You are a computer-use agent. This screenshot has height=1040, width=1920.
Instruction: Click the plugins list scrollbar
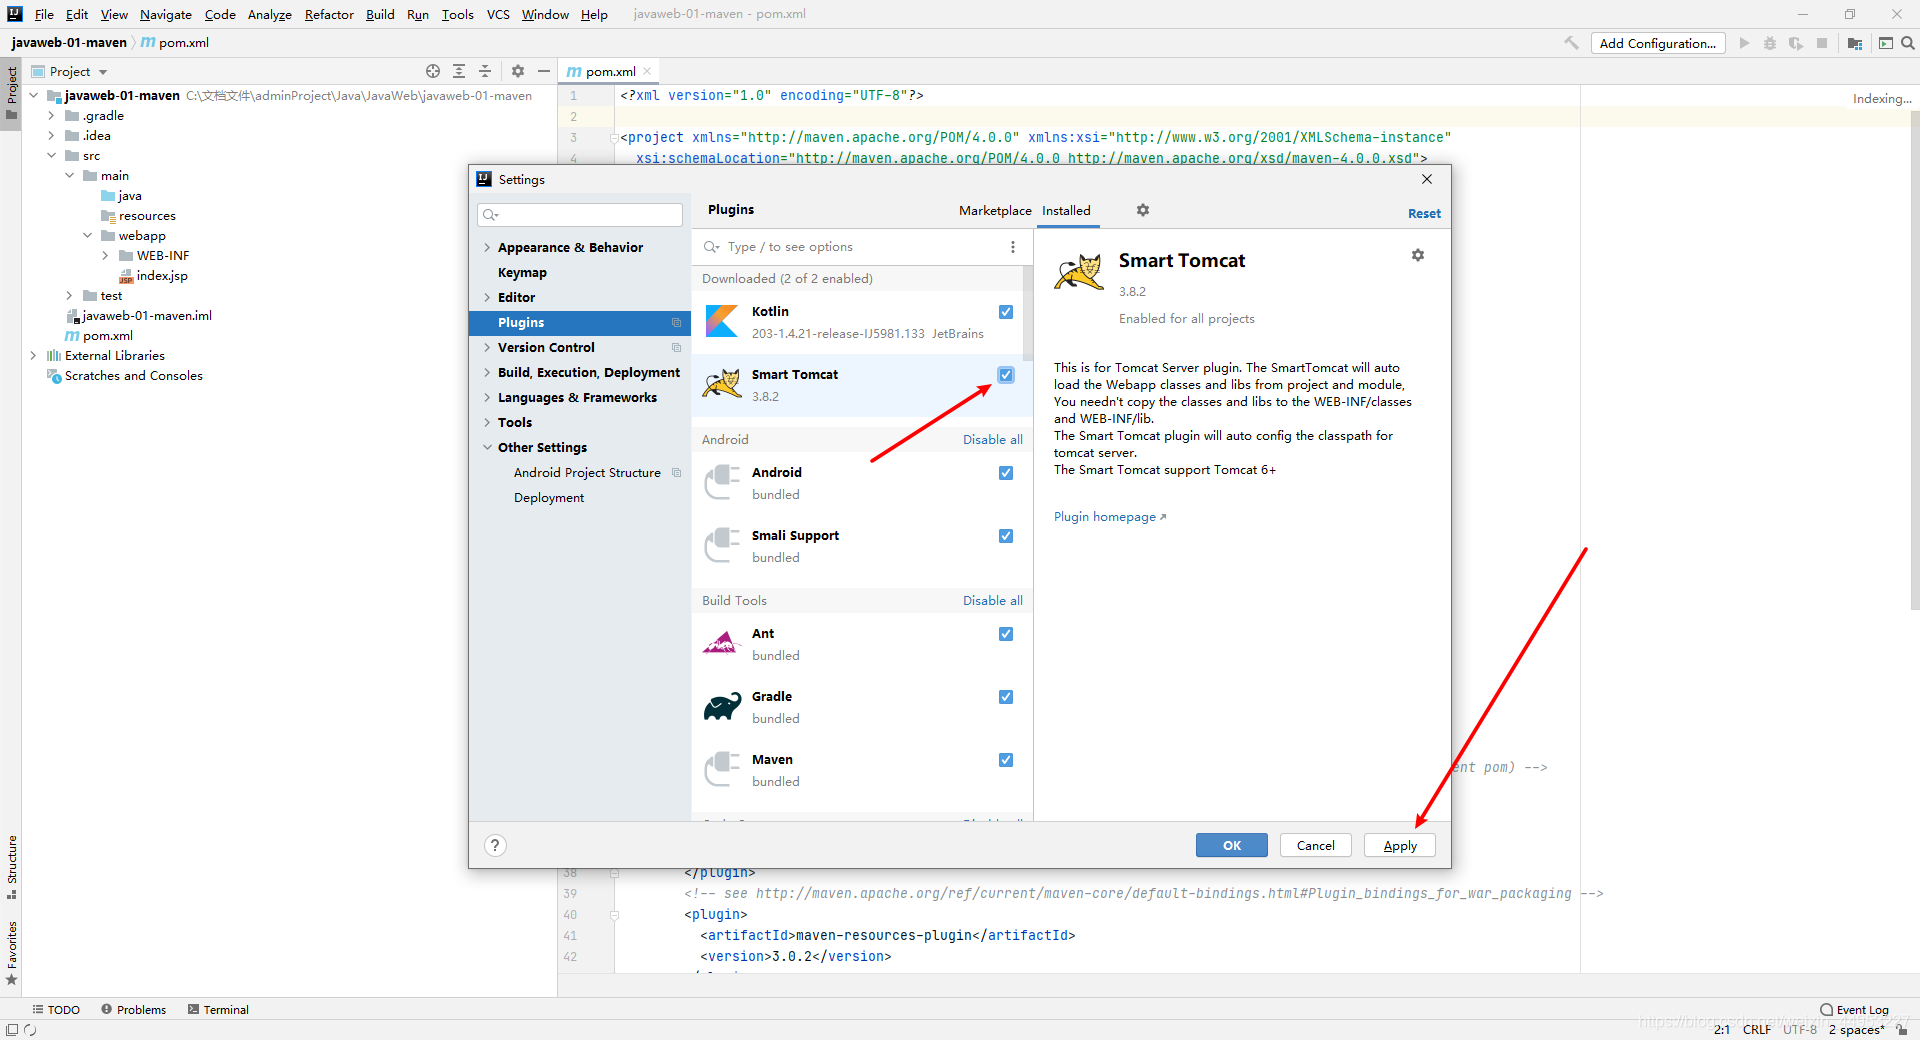point(1027,312)
